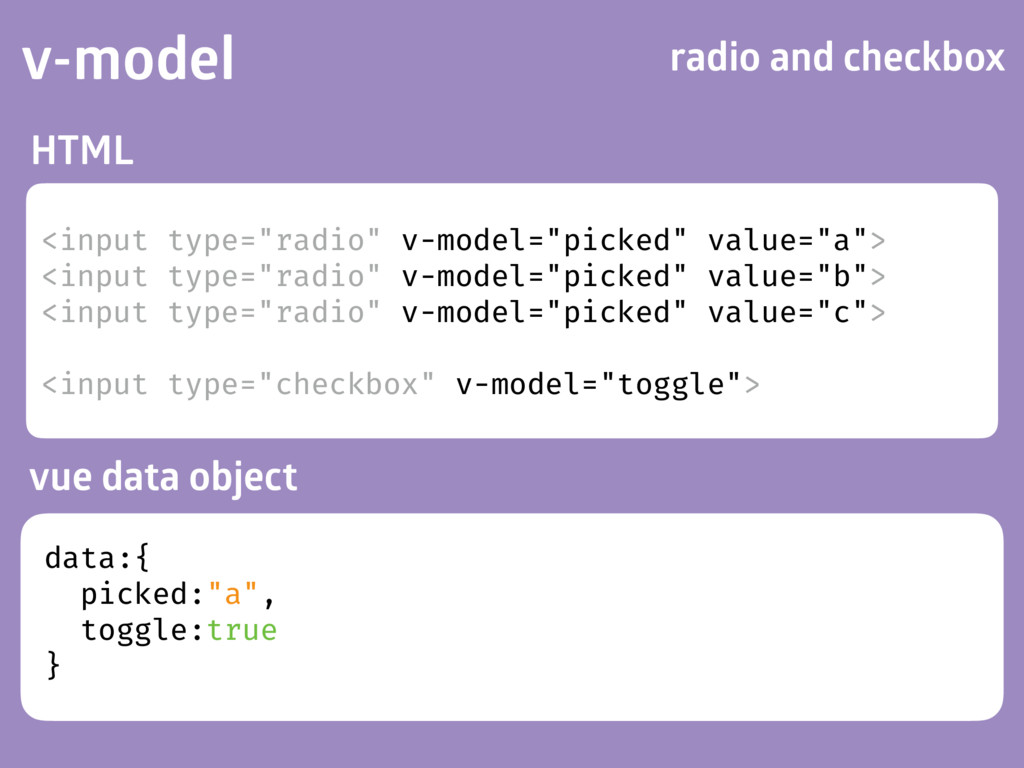Click value="b" in the second line
The height and width of the screenshot is (768, 1024).
pyautogui.click(x=788, y=276)
